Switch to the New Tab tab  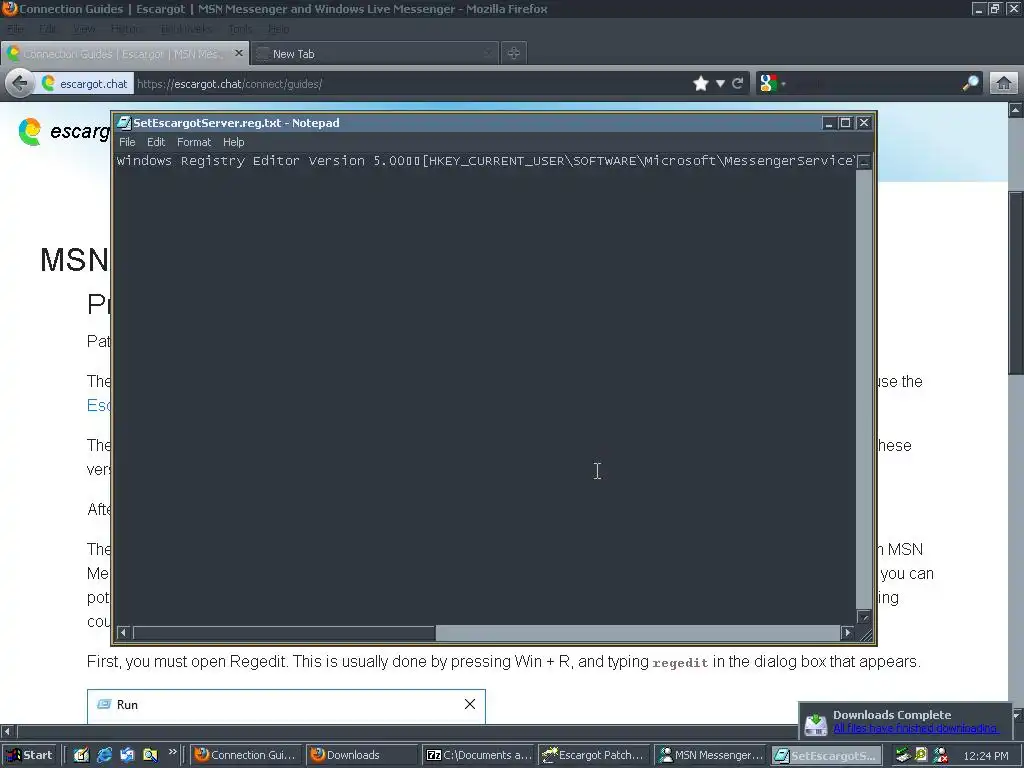point(374,54)
